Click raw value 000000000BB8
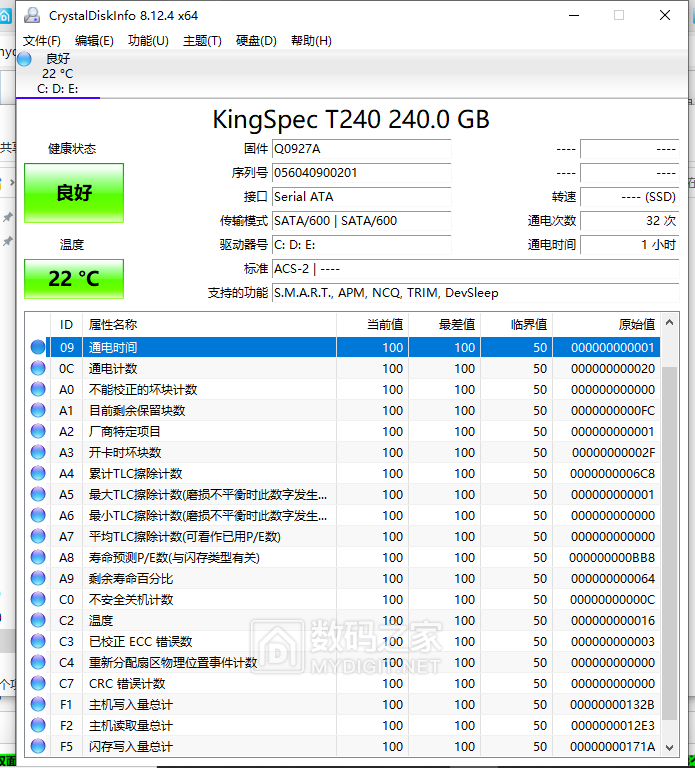 click(612, 557)
